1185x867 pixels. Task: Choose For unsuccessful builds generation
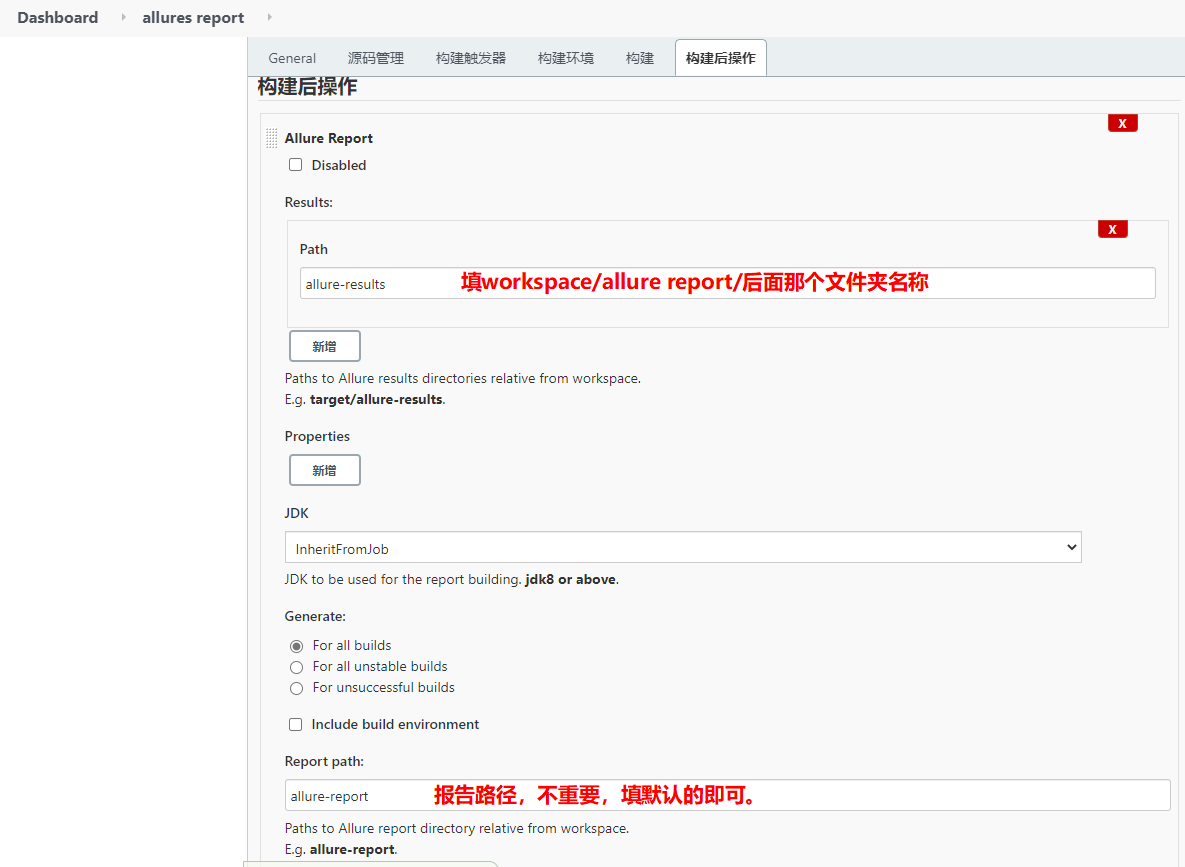296,688
